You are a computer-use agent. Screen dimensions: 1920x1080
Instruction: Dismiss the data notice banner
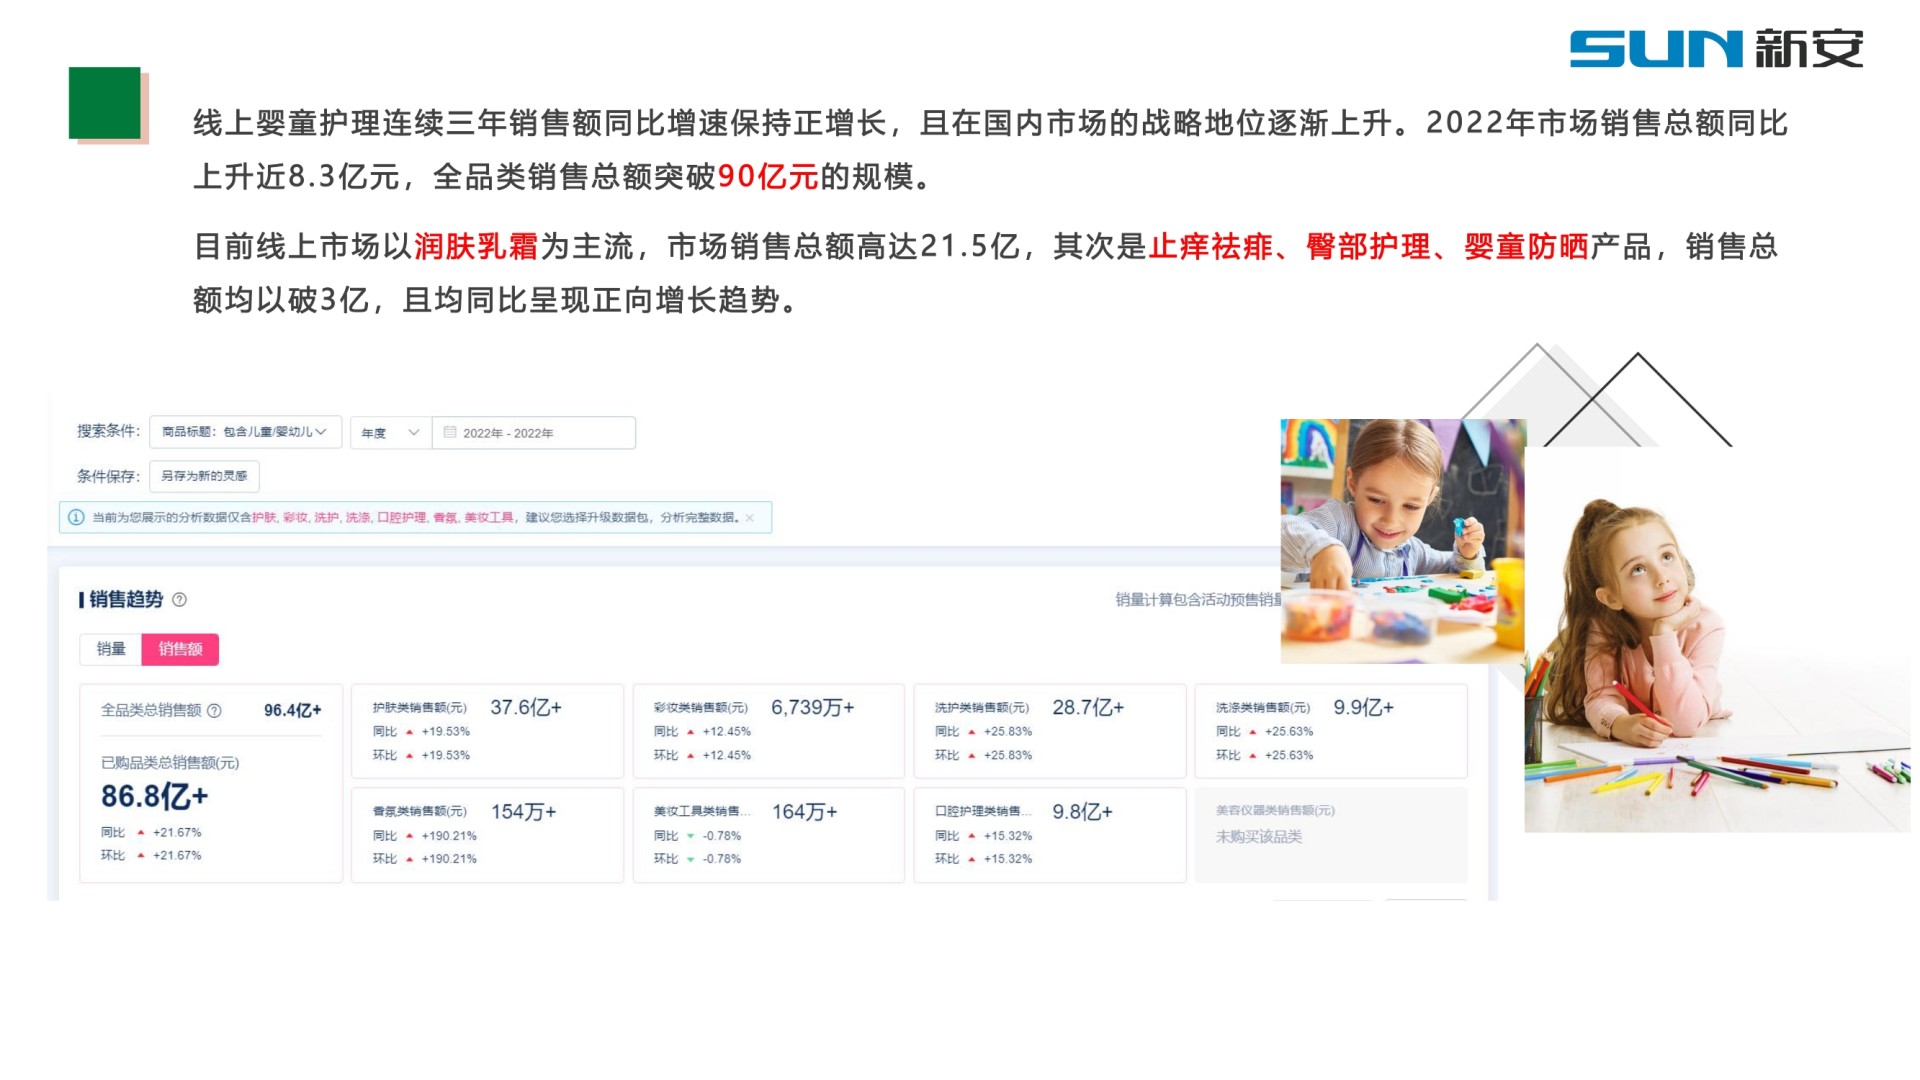[x=750, y=518]
